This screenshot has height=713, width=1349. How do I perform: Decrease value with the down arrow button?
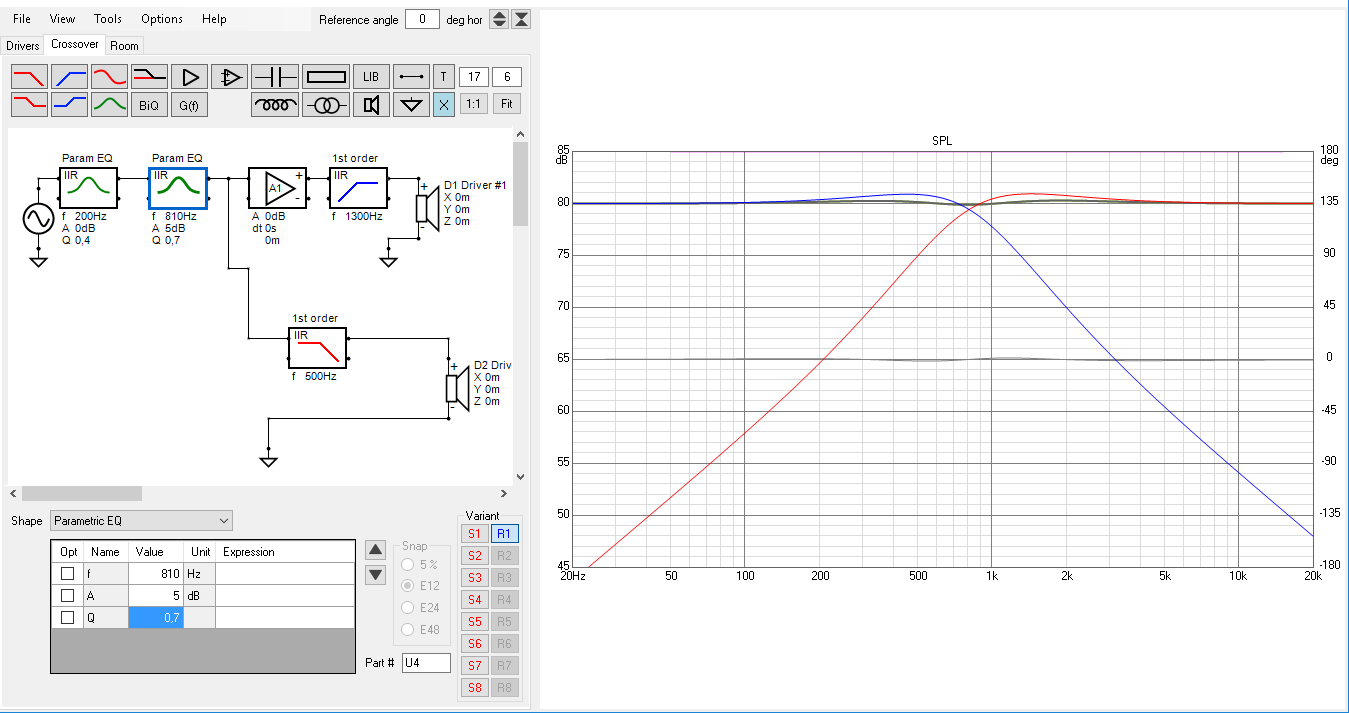(375, 574)
